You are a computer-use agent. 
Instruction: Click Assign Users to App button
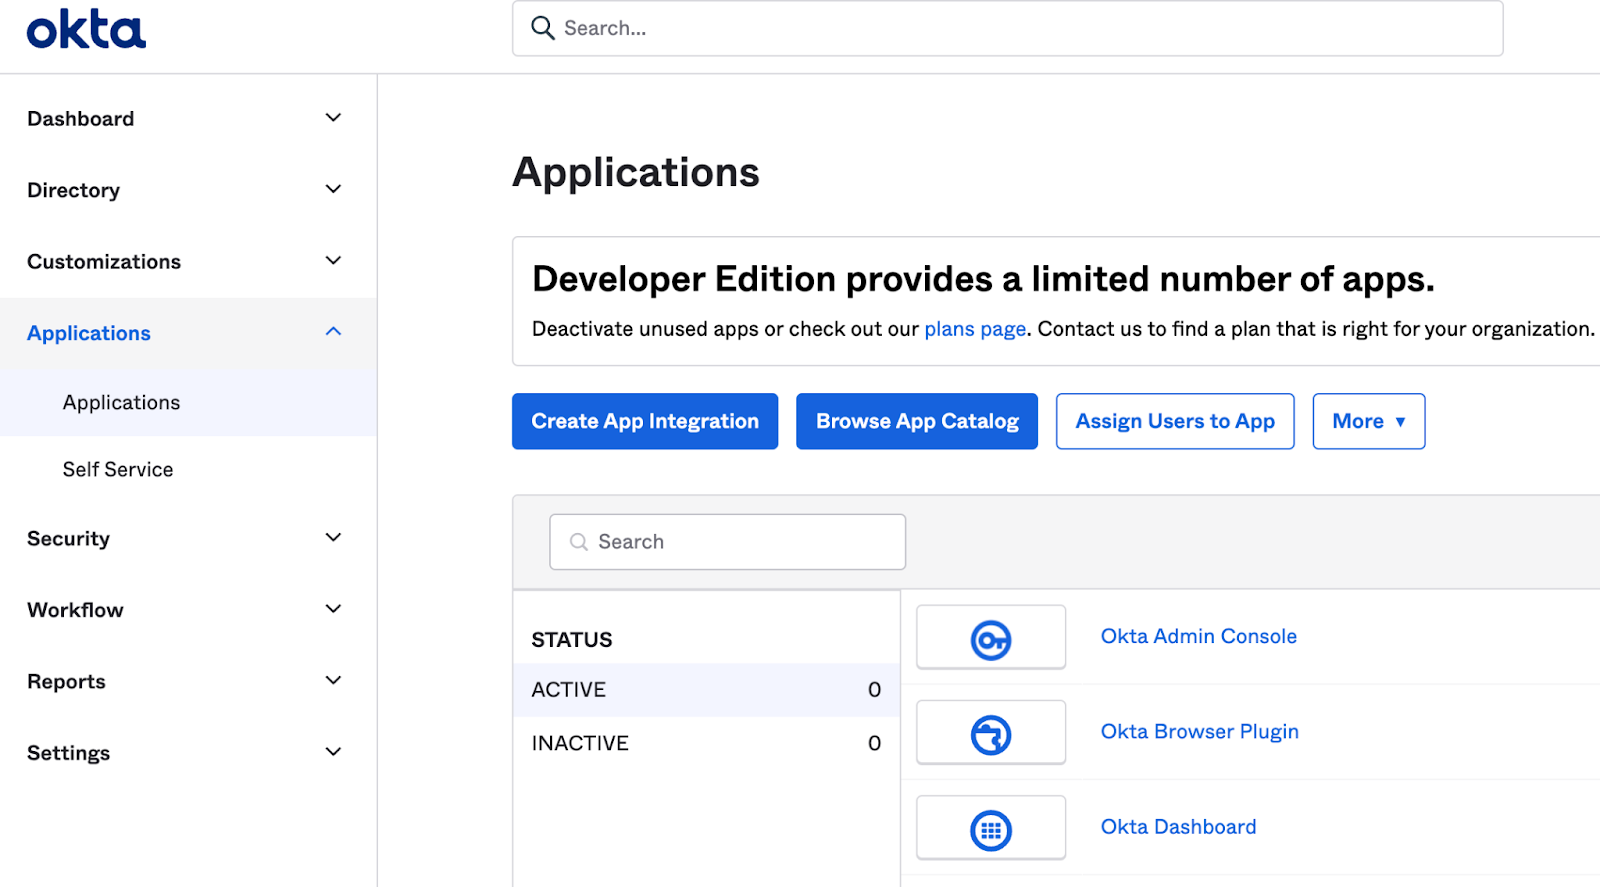pyautogui.click(x=1175, y=421)
